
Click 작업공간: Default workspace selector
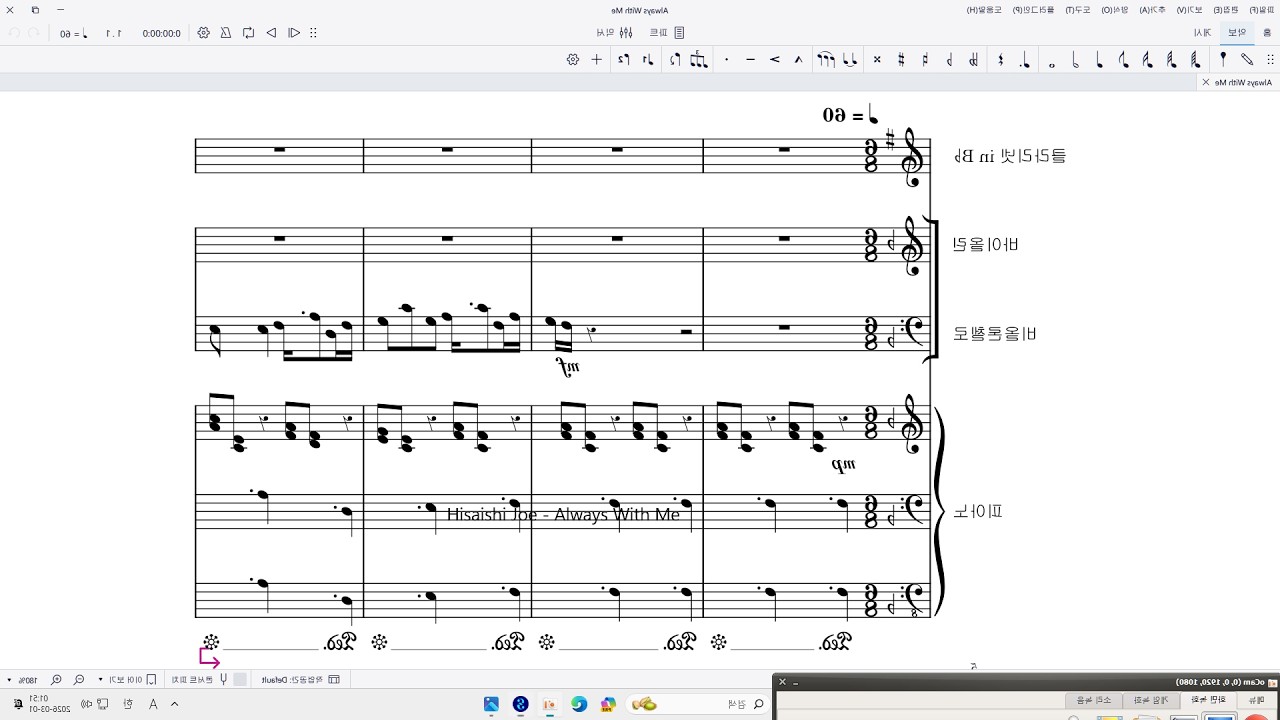(x=300, y=679)
